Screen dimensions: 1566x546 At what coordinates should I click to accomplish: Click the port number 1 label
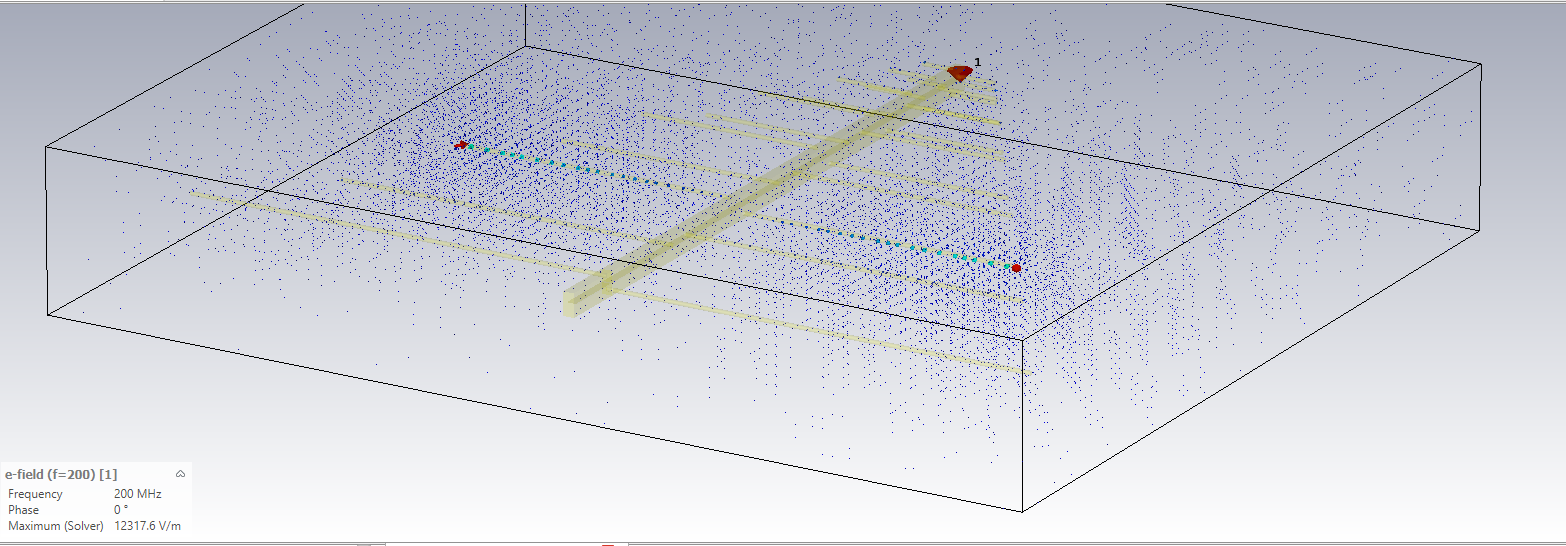977,62
